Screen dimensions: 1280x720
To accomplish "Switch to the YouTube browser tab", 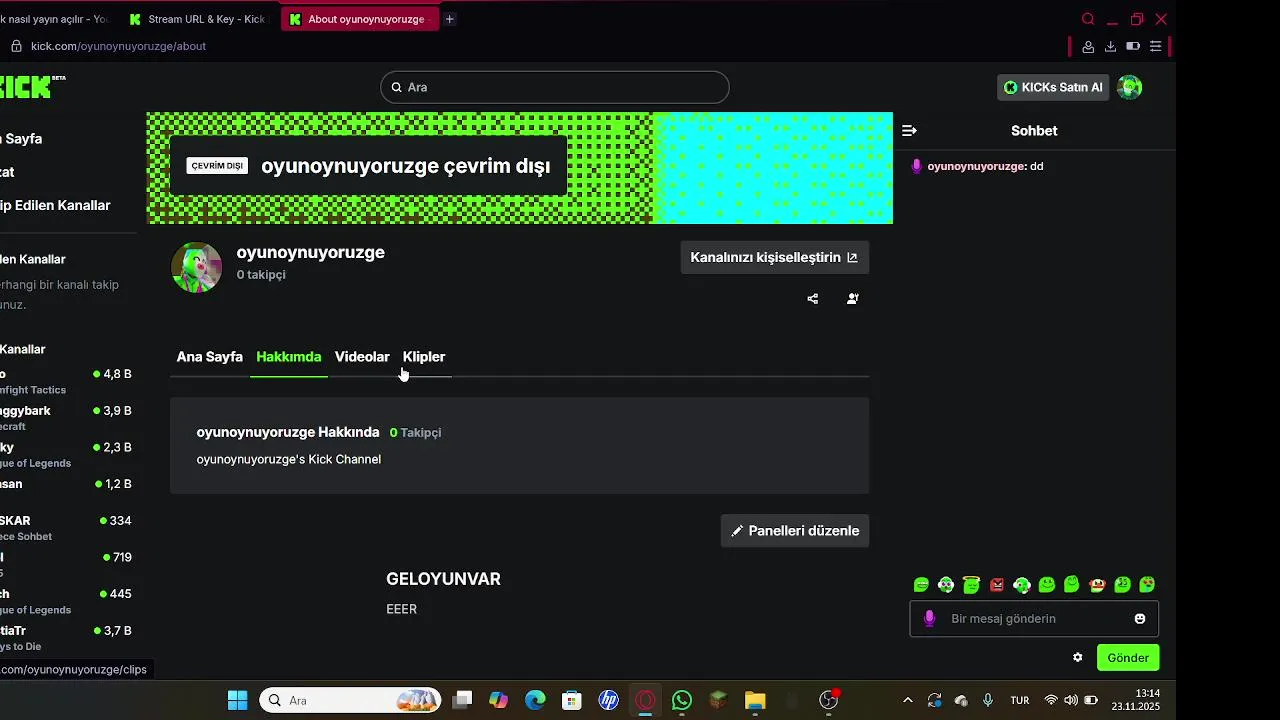I will pos(57,19).
